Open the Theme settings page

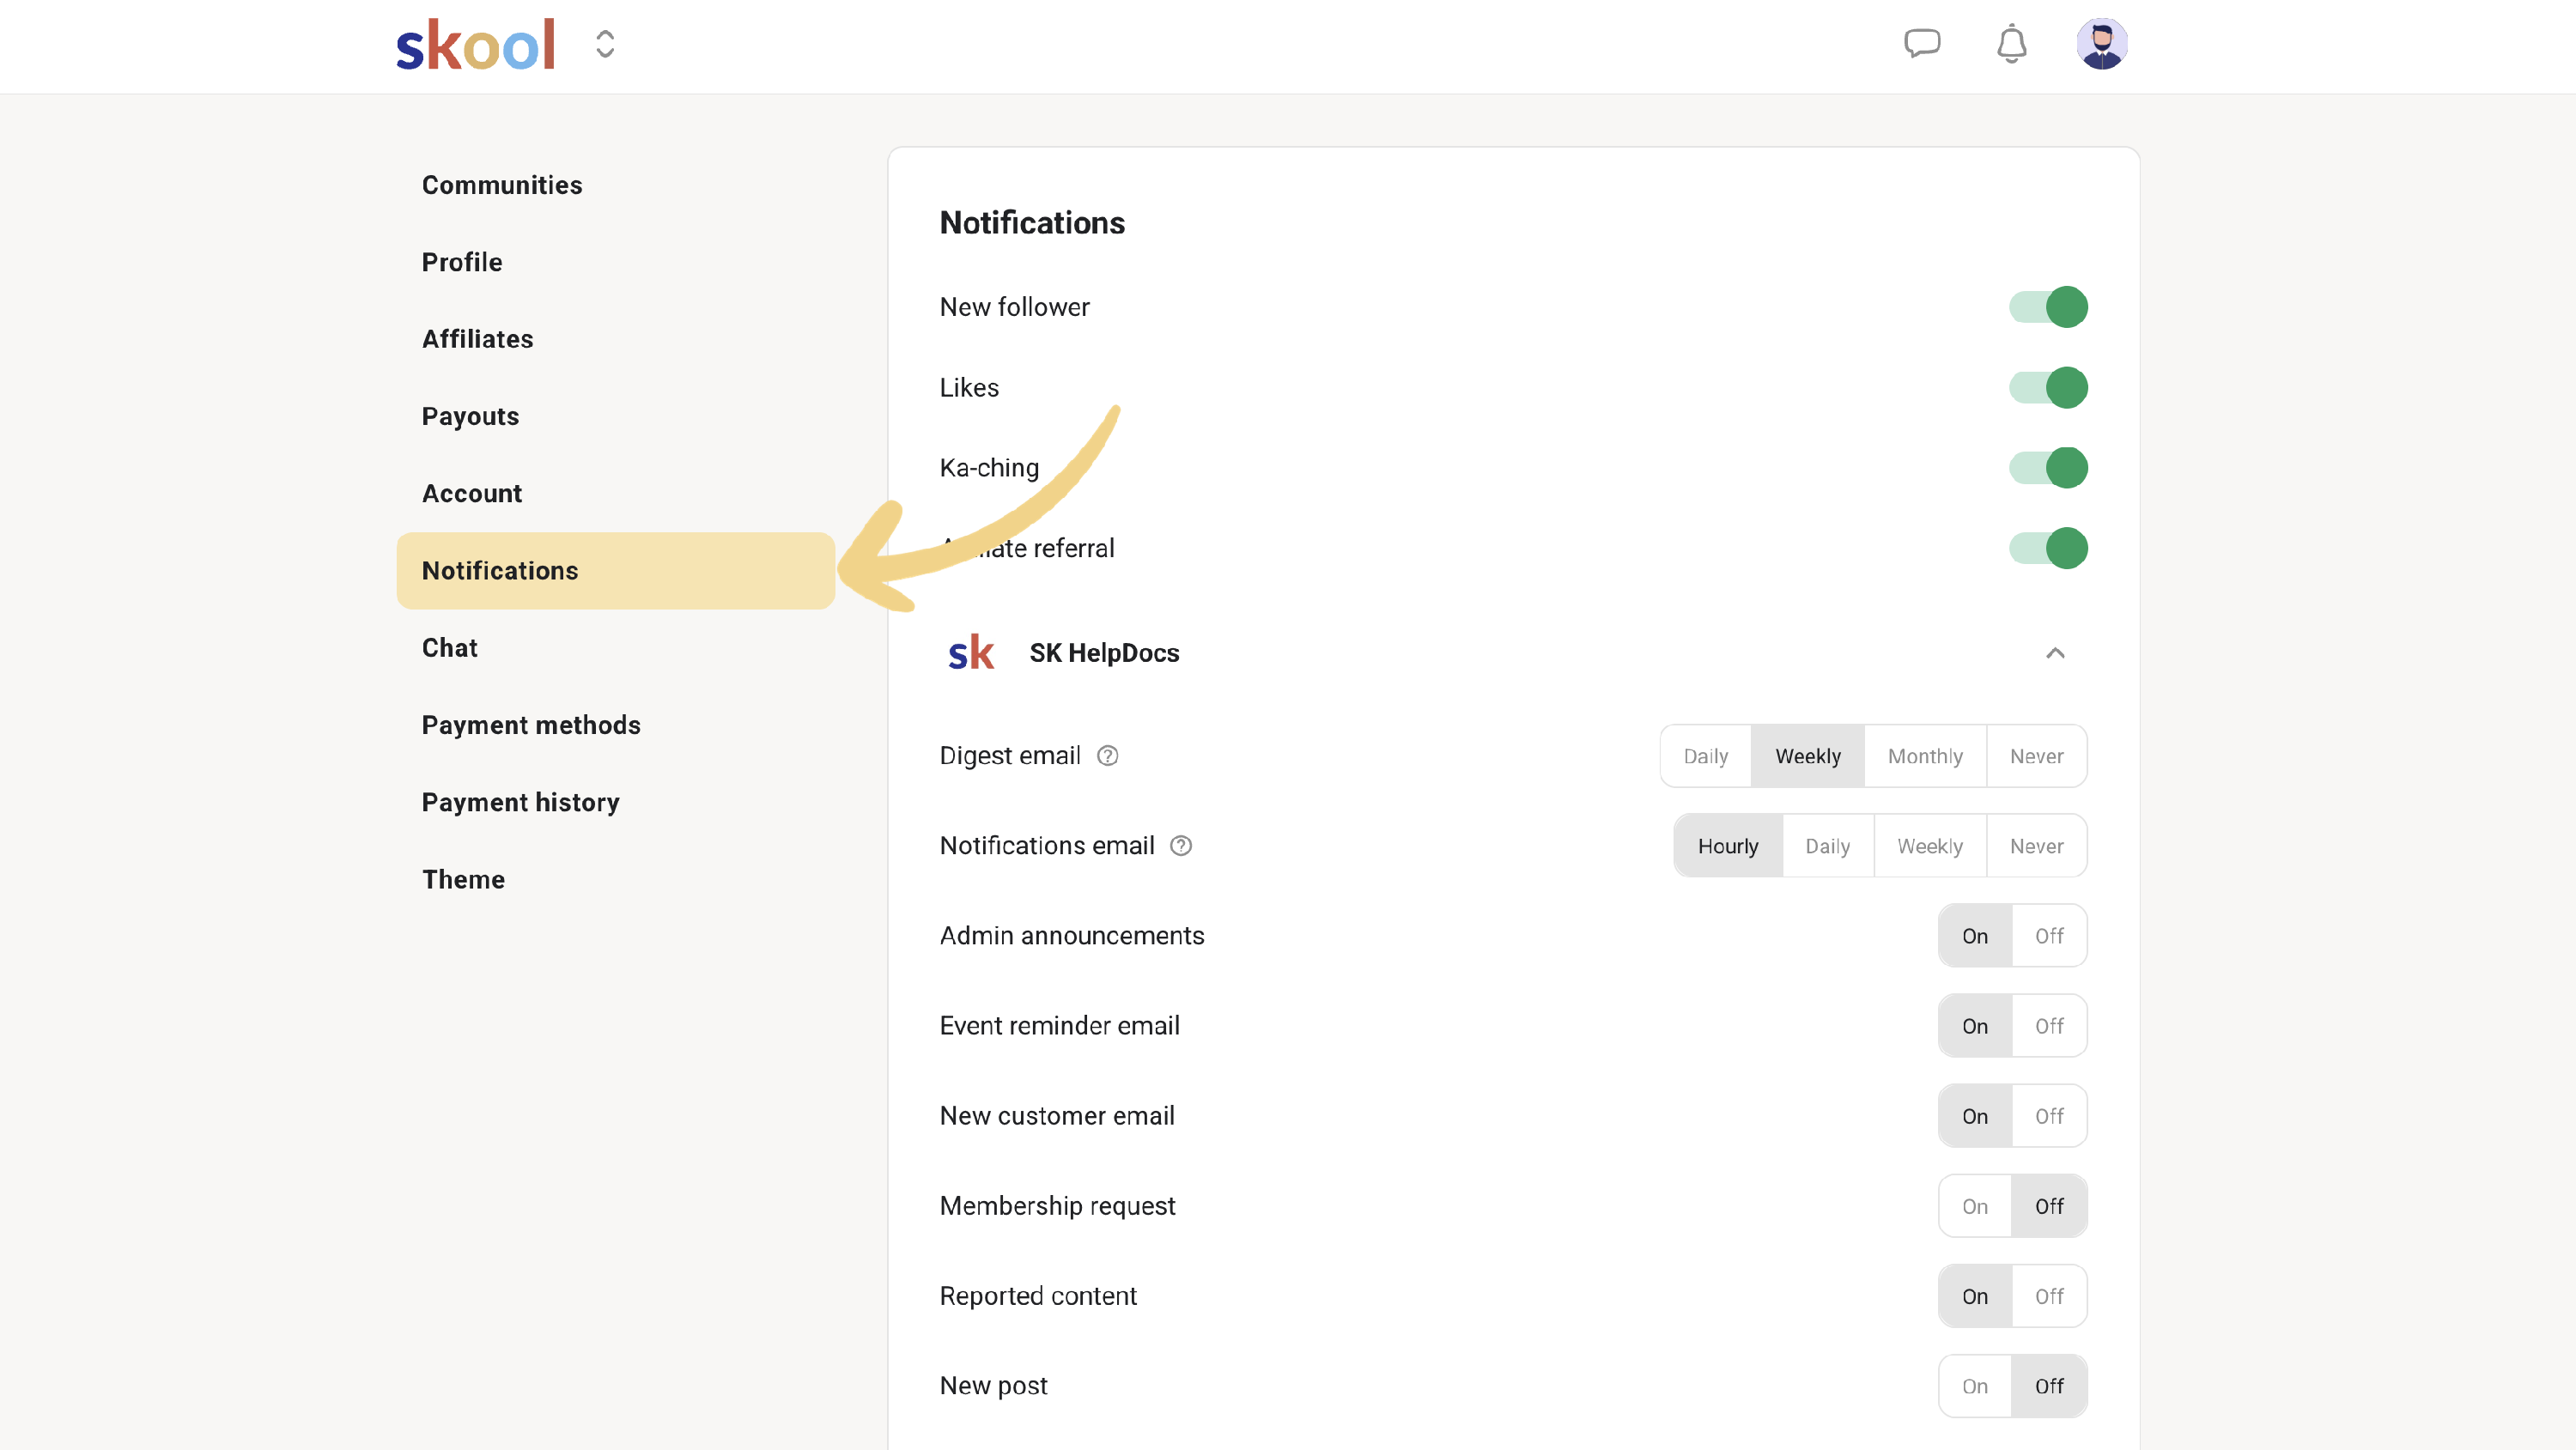(x=463, y=879)
